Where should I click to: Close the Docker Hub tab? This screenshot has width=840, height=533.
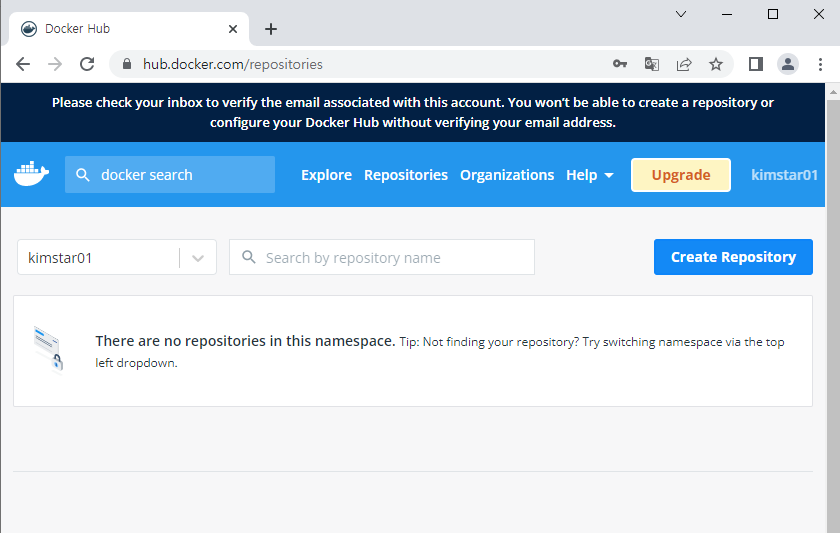pos(232,29)
